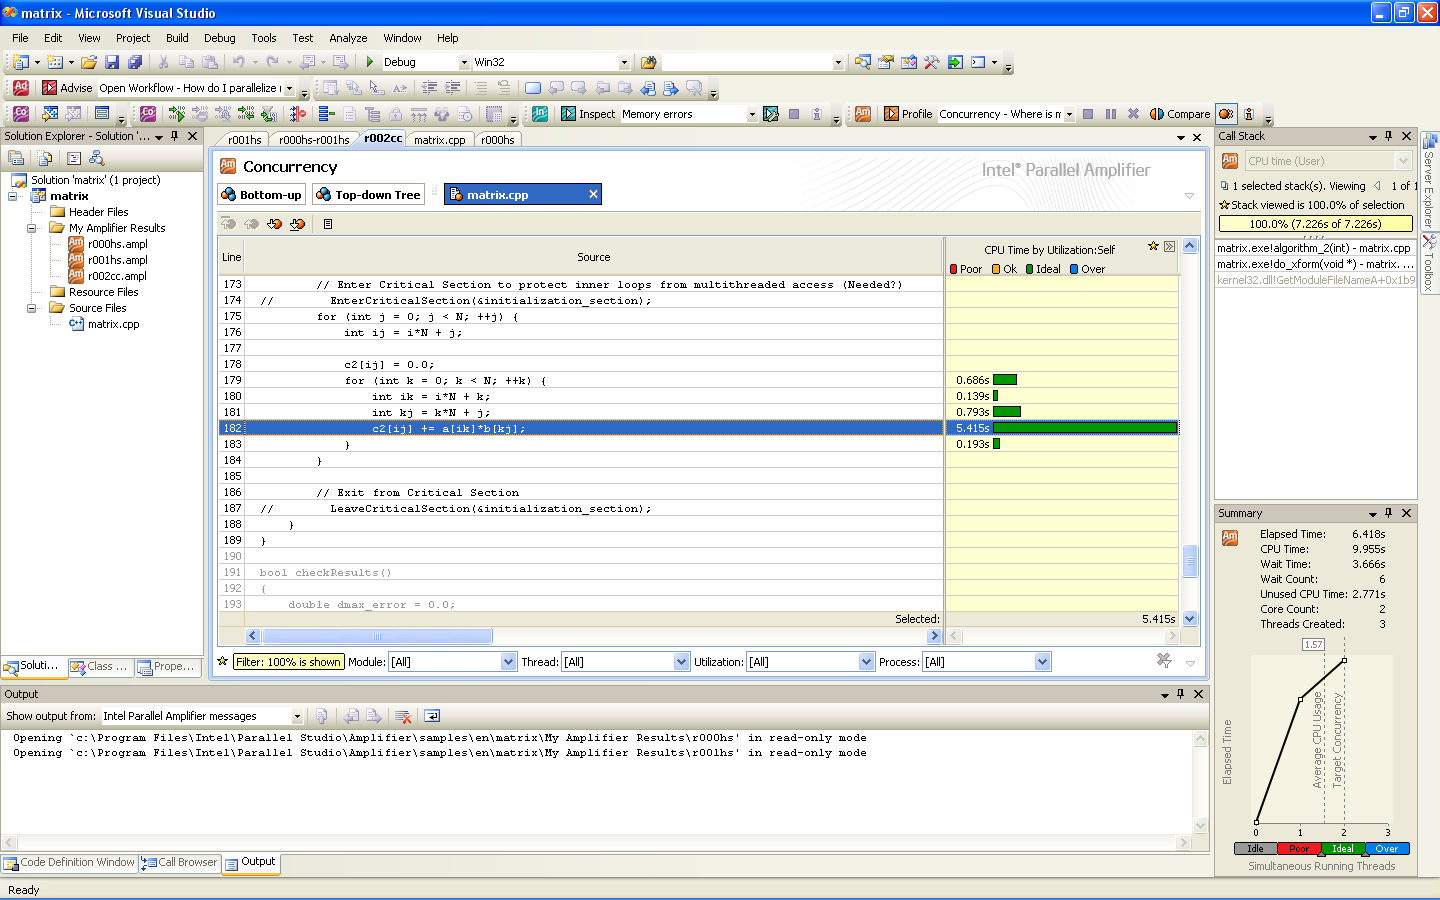Image resolution: width=1440 pixels, height=900 pixels.
Task: Click the Advise icon in Parallel Advisor toolbar
Action: tap(50, 88)
